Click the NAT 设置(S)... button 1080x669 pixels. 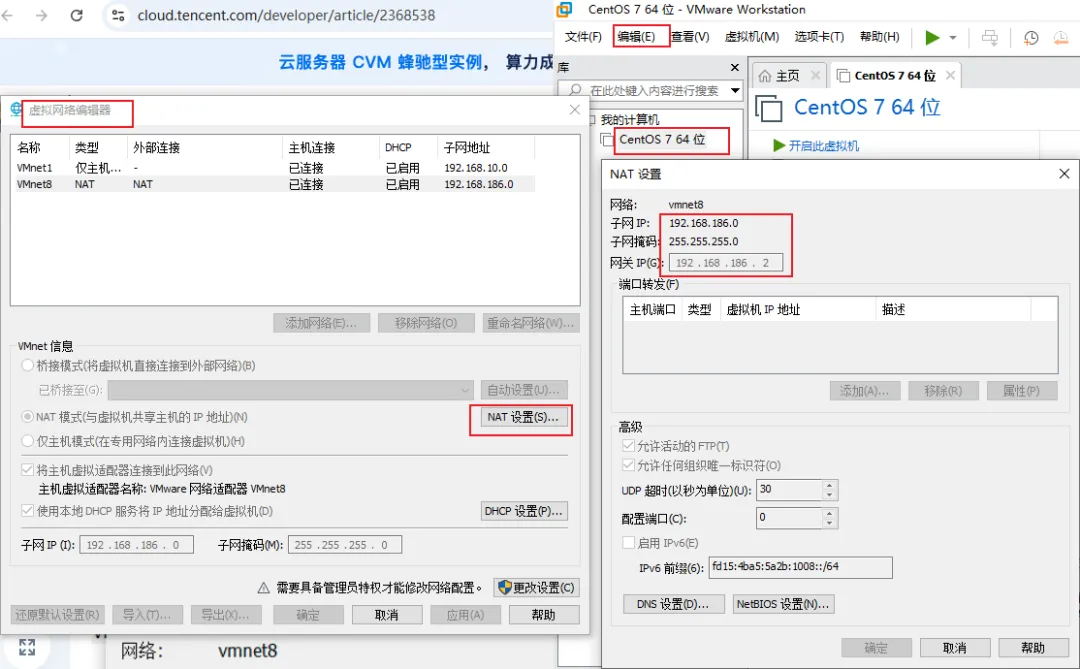click(x=522, y=417)
